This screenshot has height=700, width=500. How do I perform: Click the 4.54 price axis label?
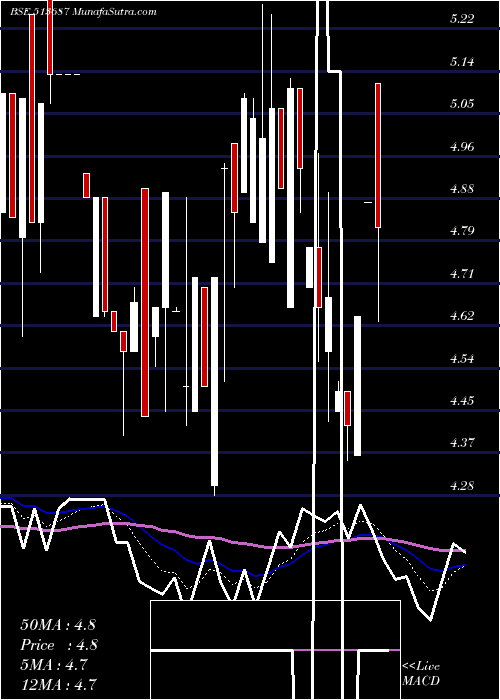tap(462, 358)
